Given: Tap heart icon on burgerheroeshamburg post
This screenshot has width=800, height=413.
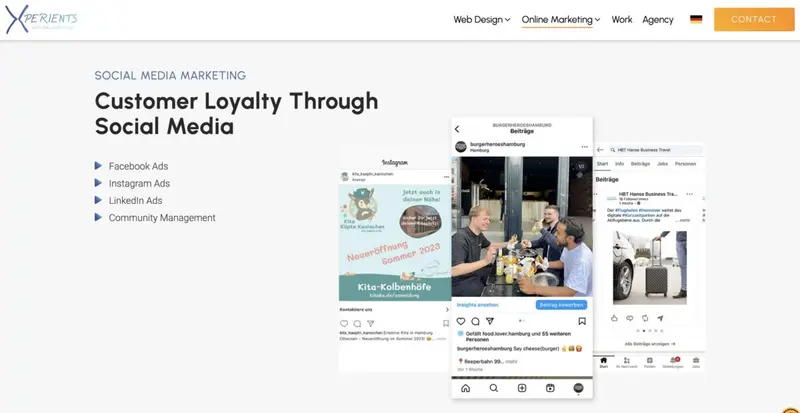Looking at the screenshot, I should 461,321.
